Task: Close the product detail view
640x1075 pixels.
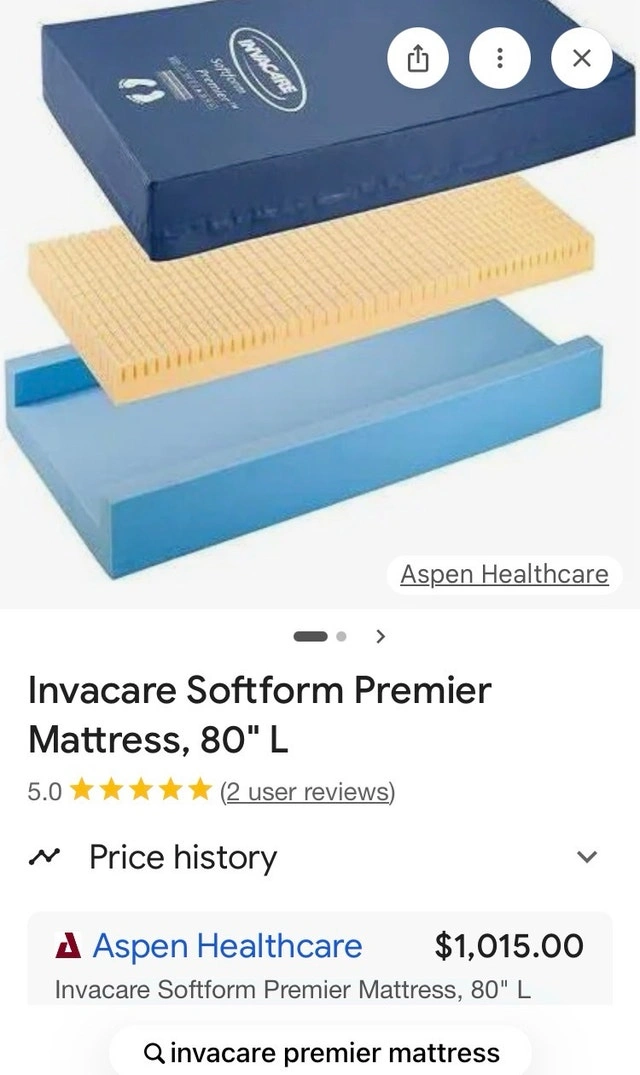Action: point(582,58)
